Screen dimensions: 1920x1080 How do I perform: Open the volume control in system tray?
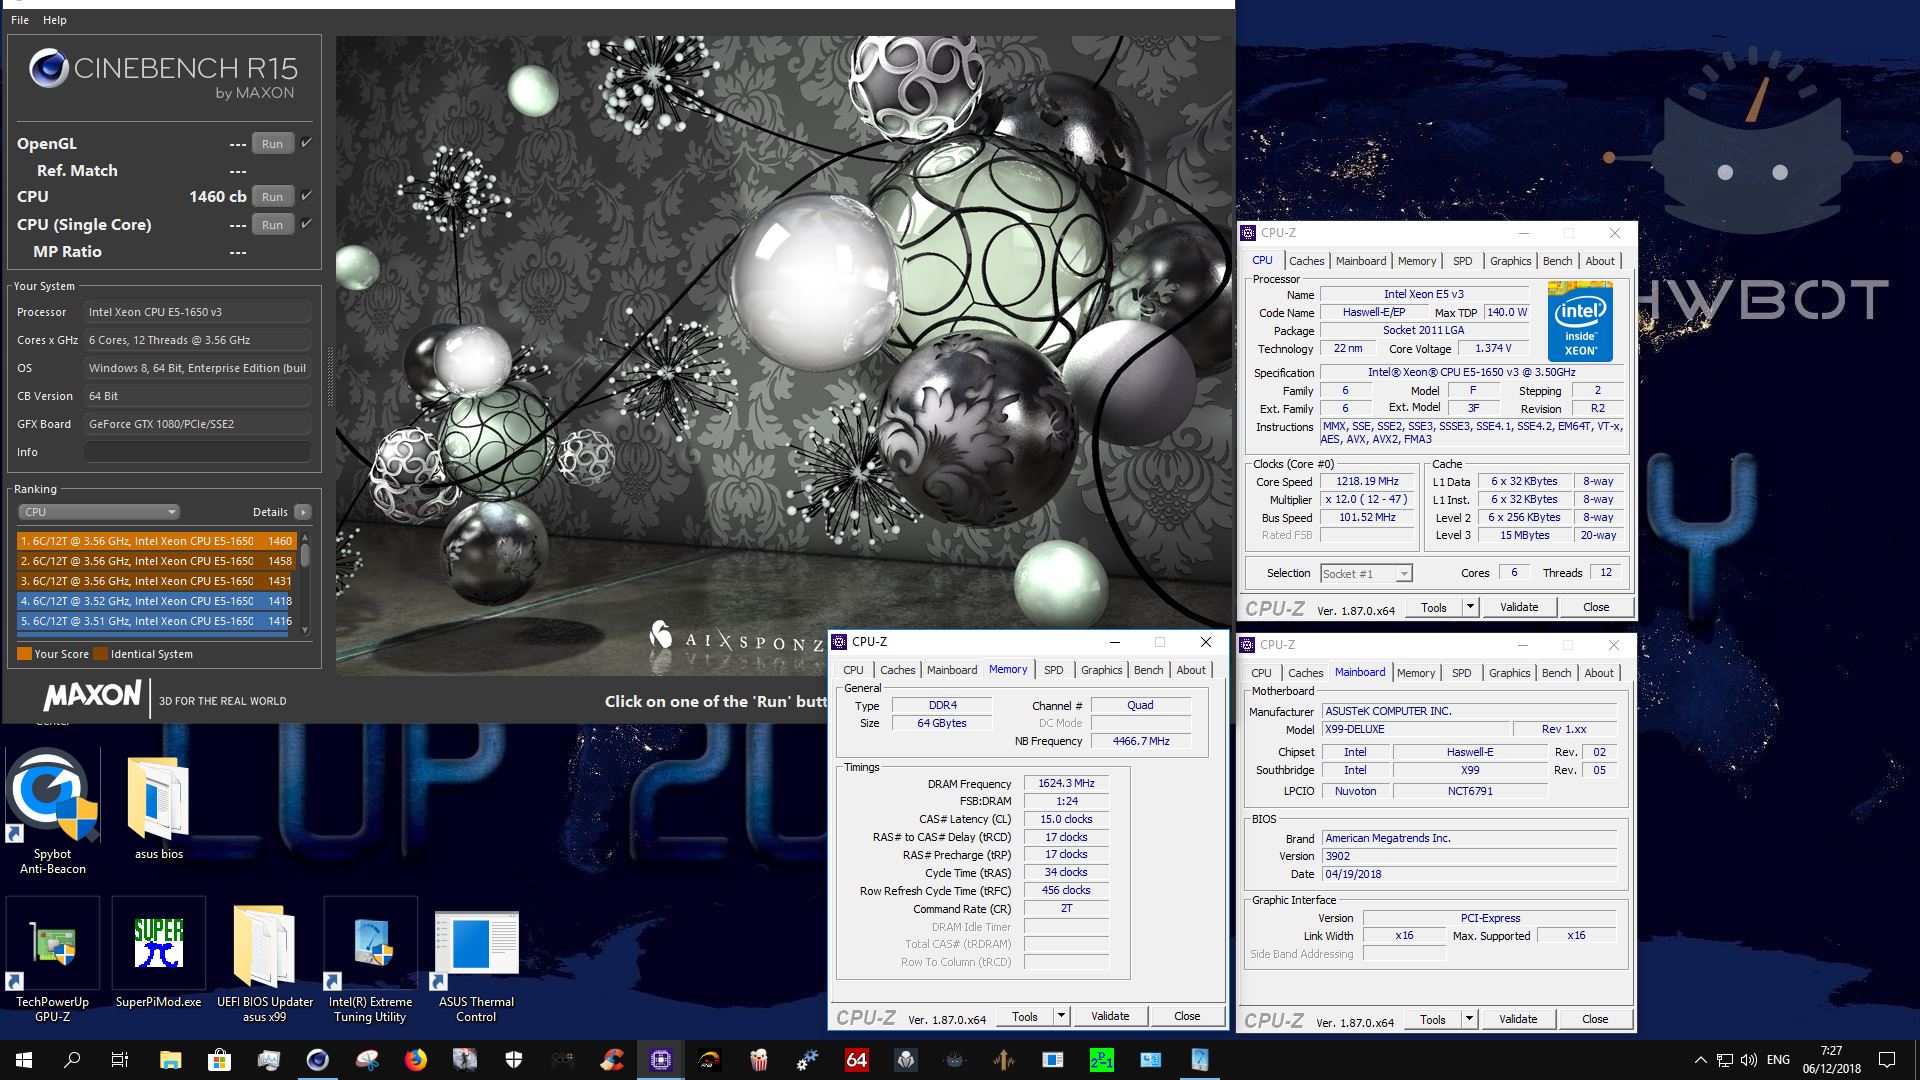pos(1749,1060)
